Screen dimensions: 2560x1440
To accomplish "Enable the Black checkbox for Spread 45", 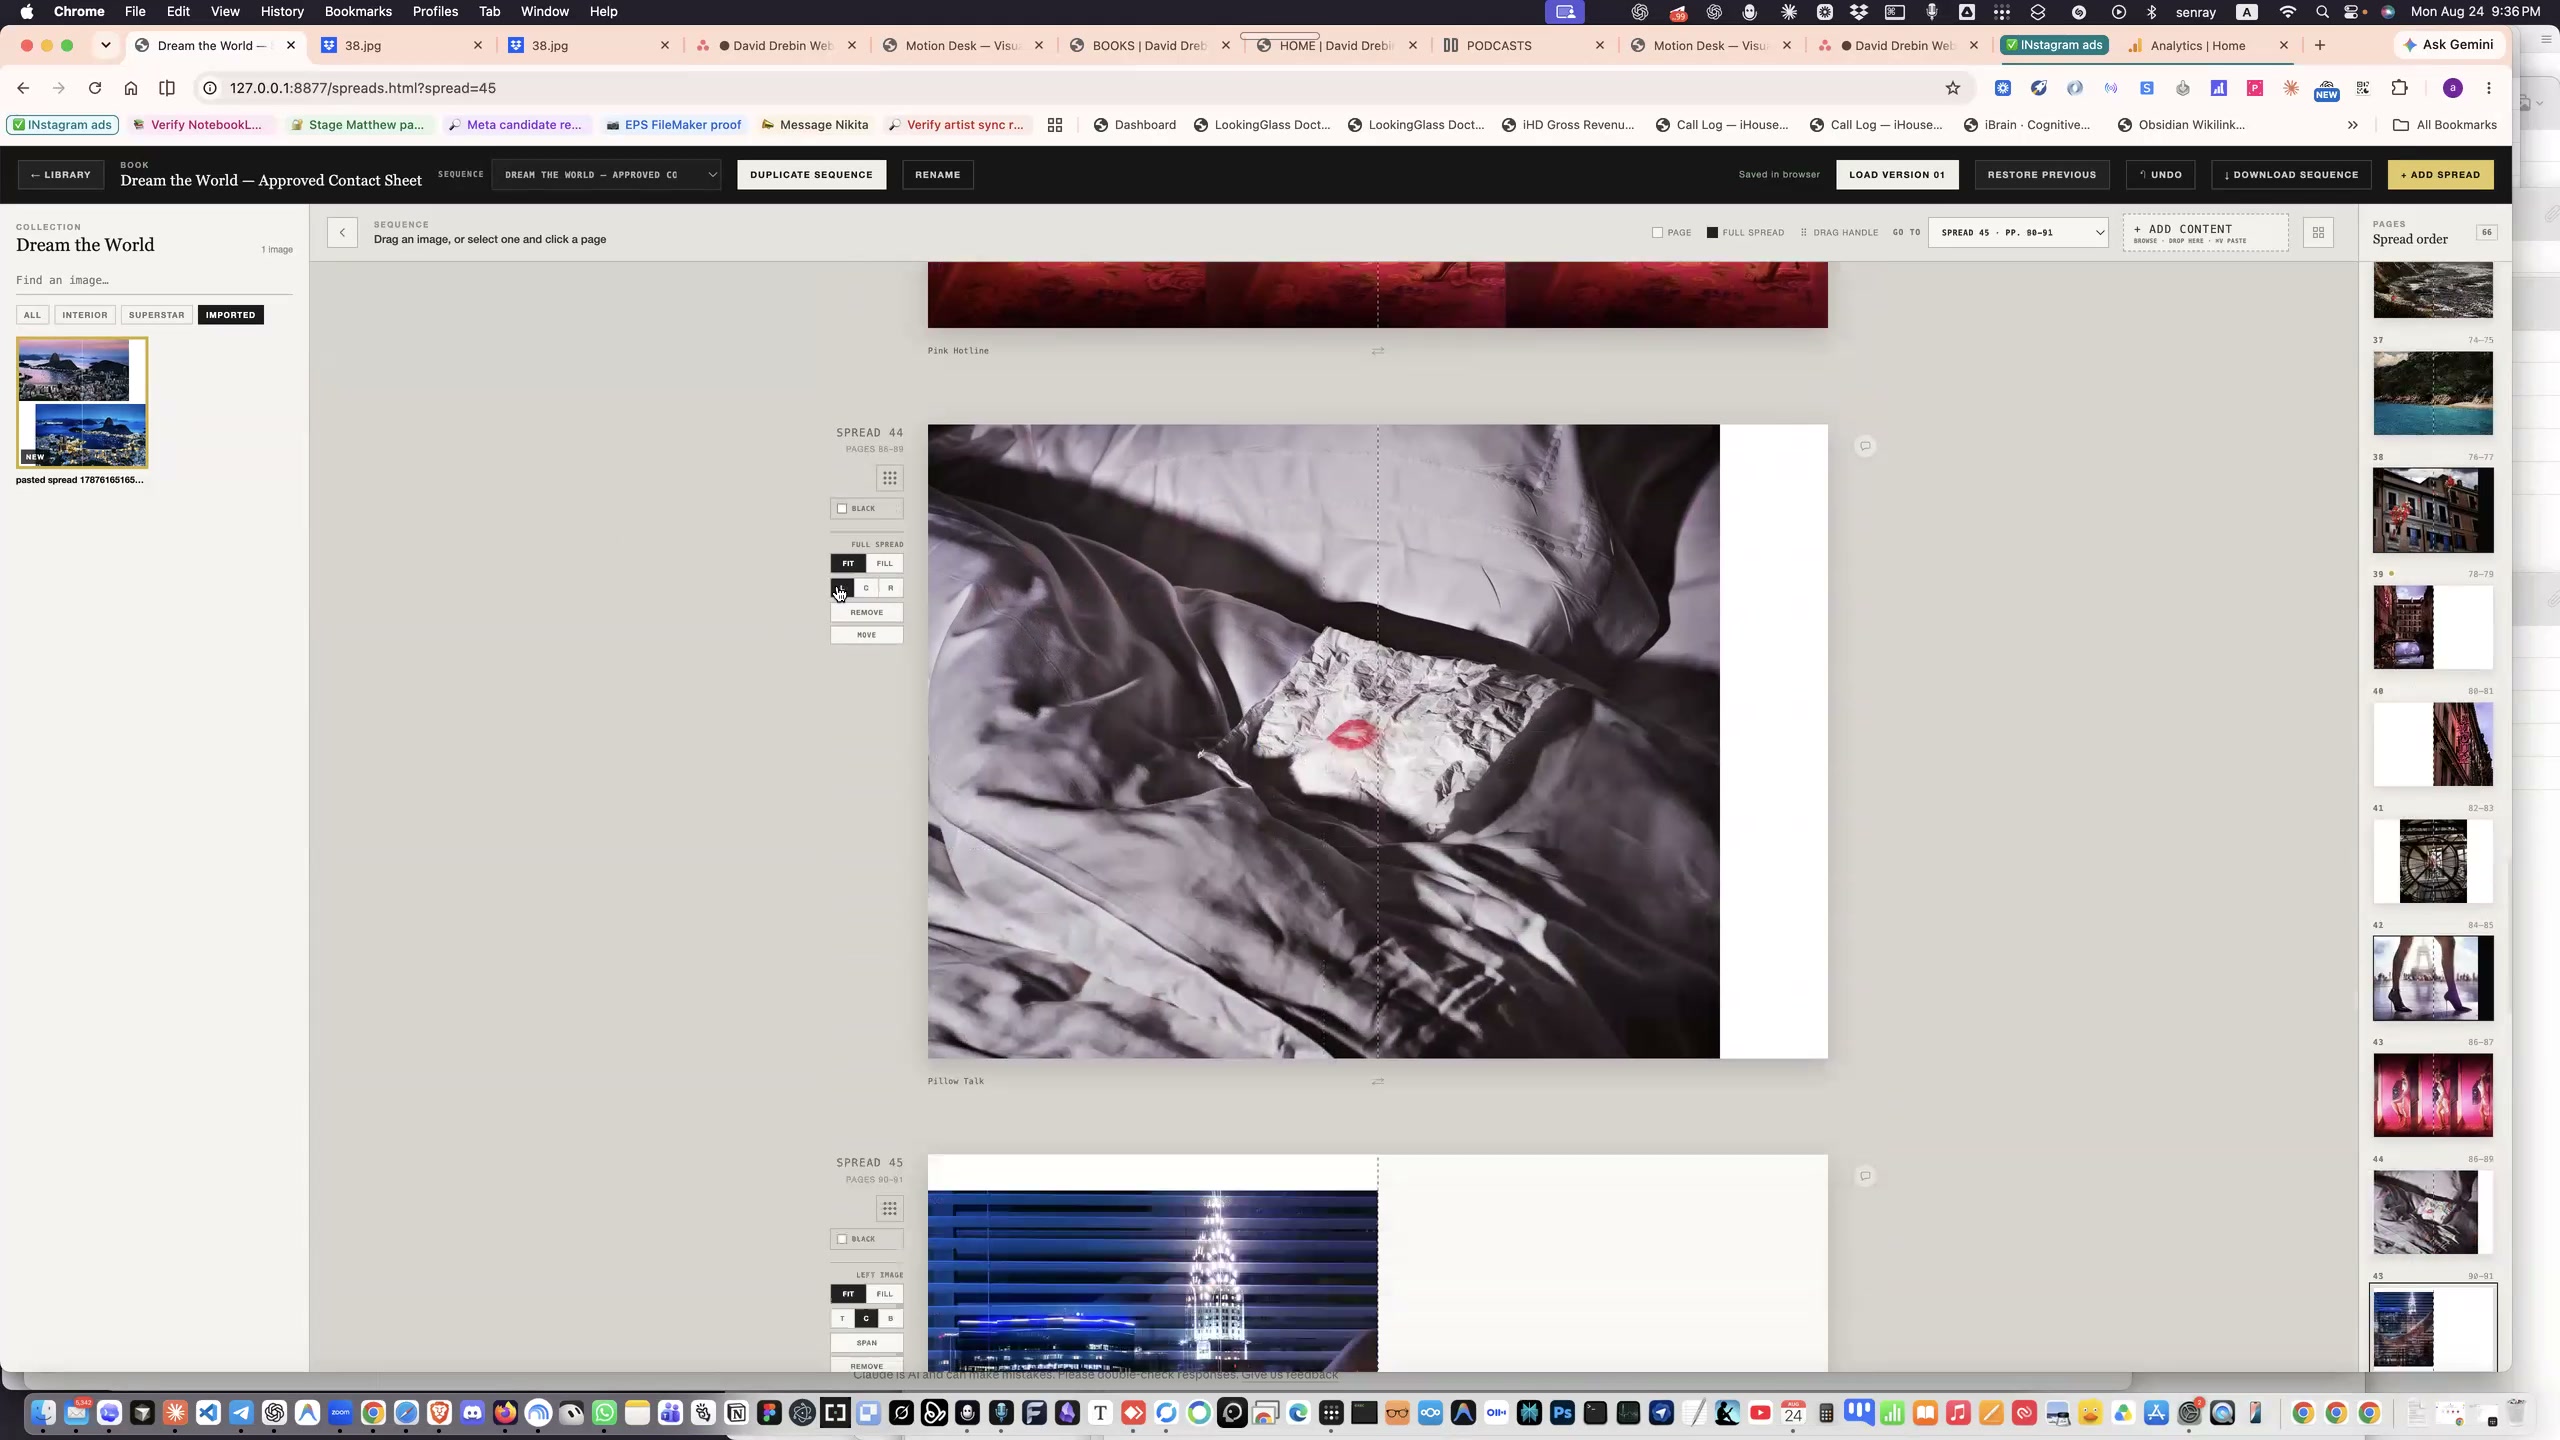I will click(x=842, y=1239).
